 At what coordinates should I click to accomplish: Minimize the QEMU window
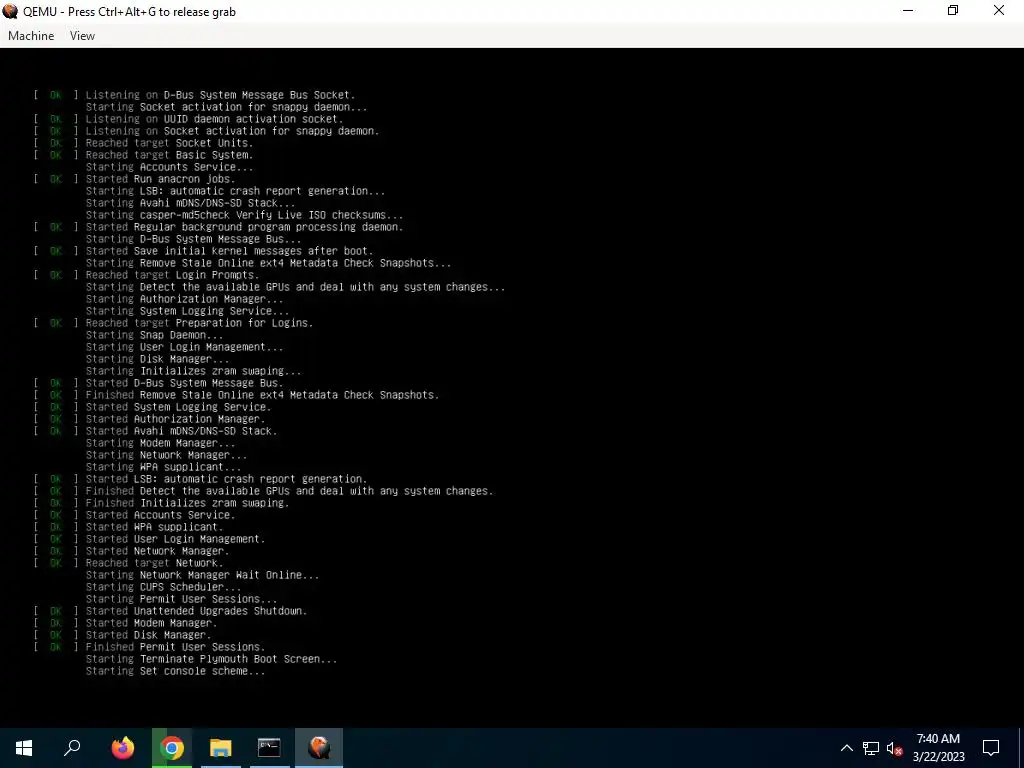click(x=908, y=11)
